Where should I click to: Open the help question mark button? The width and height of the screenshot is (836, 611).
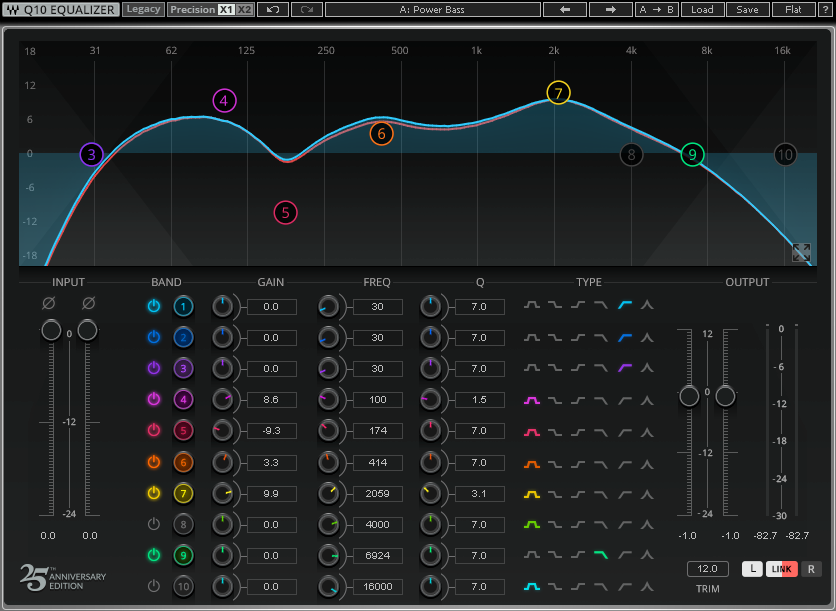825,10
